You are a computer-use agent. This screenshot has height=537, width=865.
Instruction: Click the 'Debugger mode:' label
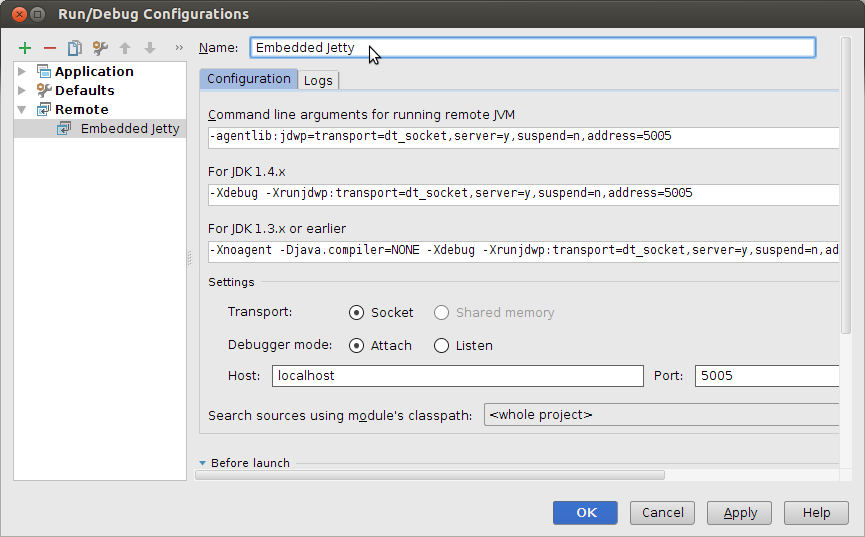pyautogui.click(x=280, y=345)
